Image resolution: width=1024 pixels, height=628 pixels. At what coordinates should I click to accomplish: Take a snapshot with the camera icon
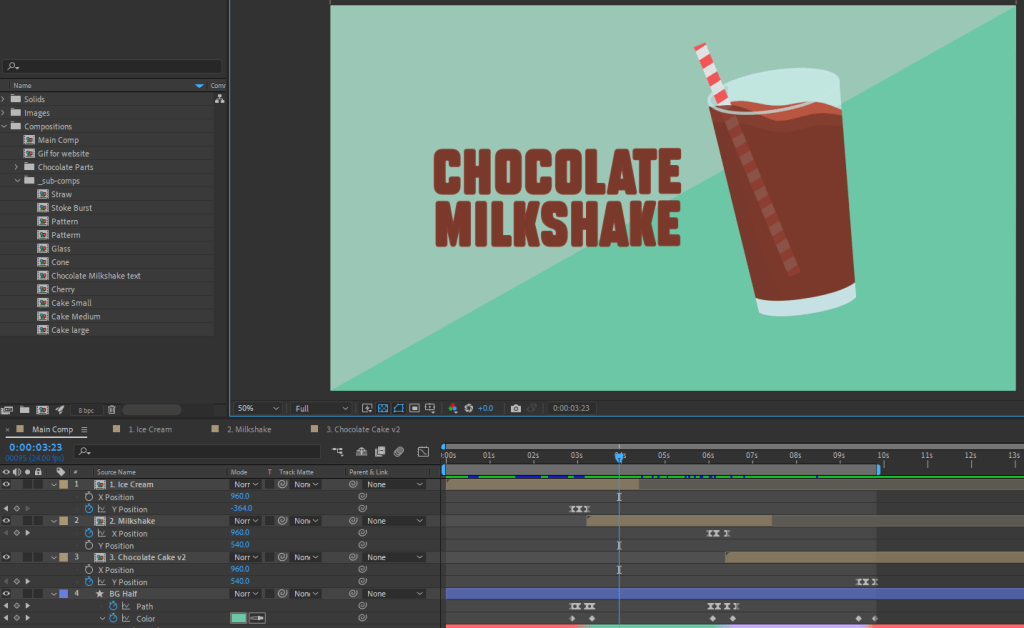pyautogui.click(x=516, y=407)
